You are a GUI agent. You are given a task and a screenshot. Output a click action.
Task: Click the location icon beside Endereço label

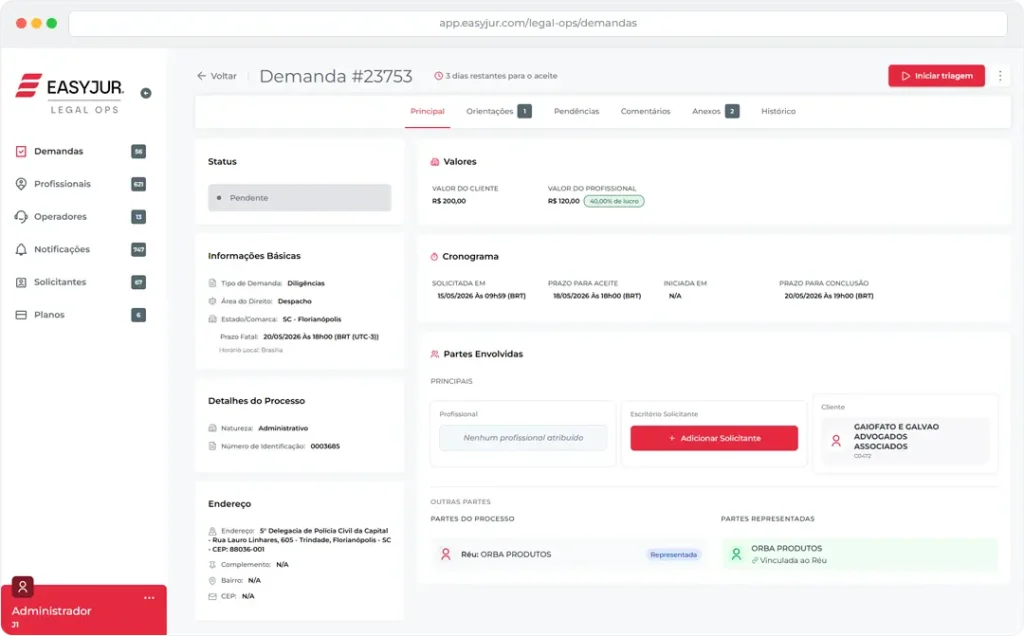click(x=212, y=531)
